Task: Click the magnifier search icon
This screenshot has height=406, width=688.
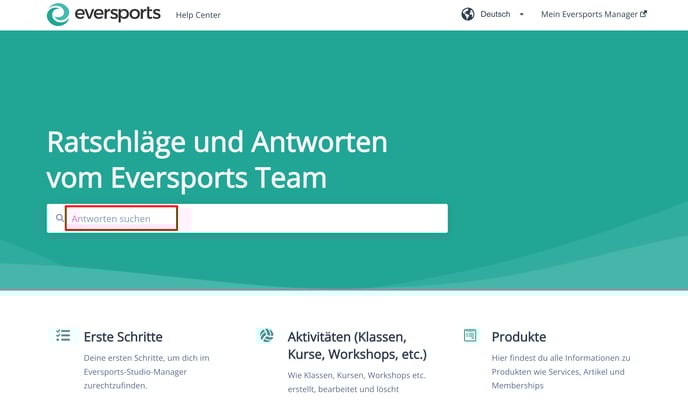Action: pos(60,218)
